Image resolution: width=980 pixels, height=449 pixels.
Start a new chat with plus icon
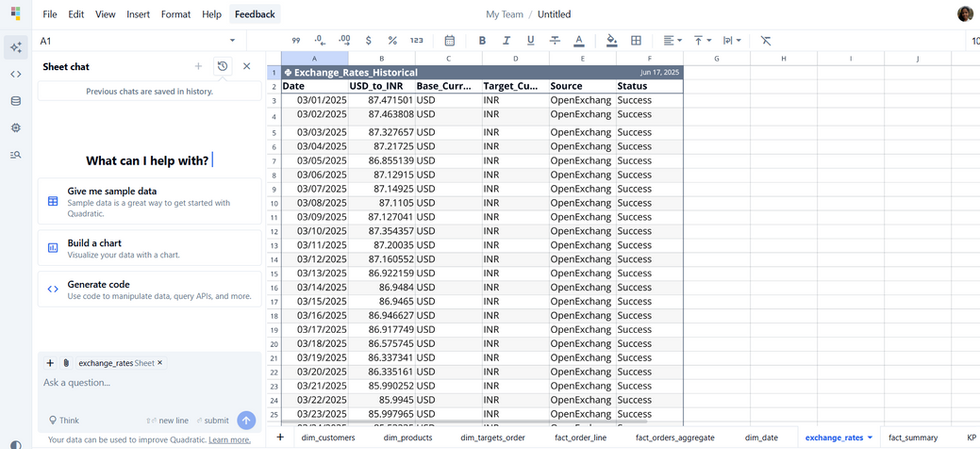pyautogui.click(x=198, y=66)
